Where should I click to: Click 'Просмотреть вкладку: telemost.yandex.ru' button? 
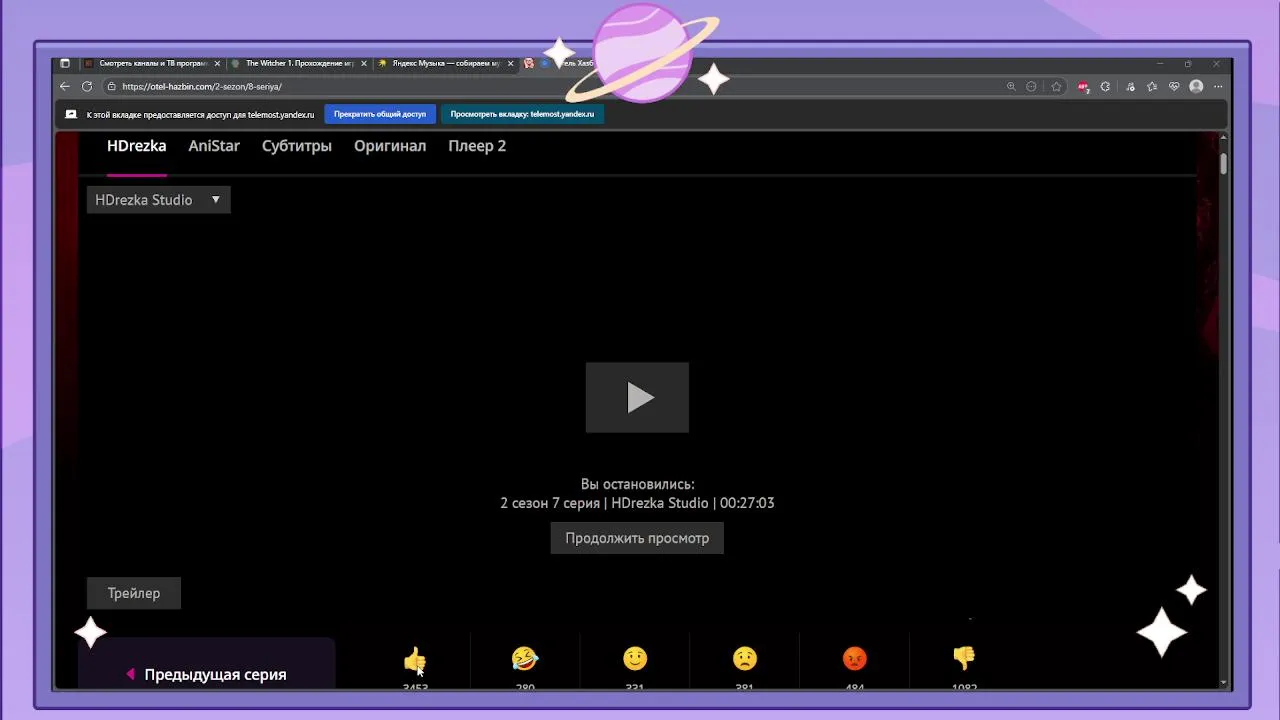[x=522, y=114]
